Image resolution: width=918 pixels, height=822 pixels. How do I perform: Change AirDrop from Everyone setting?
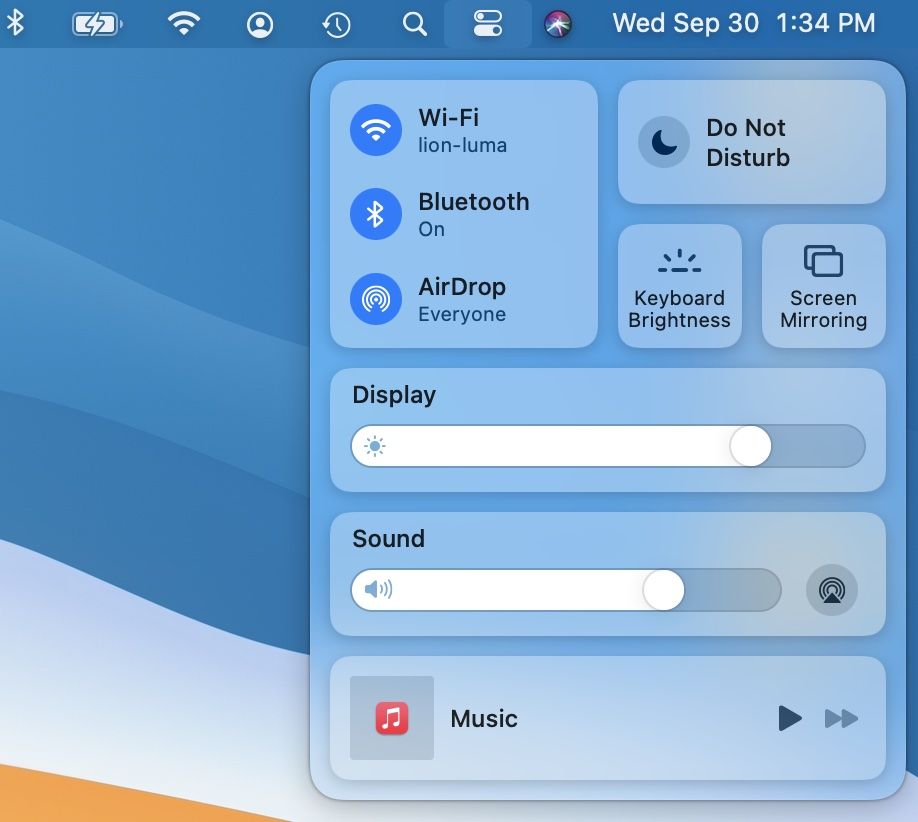coord(462,298)
